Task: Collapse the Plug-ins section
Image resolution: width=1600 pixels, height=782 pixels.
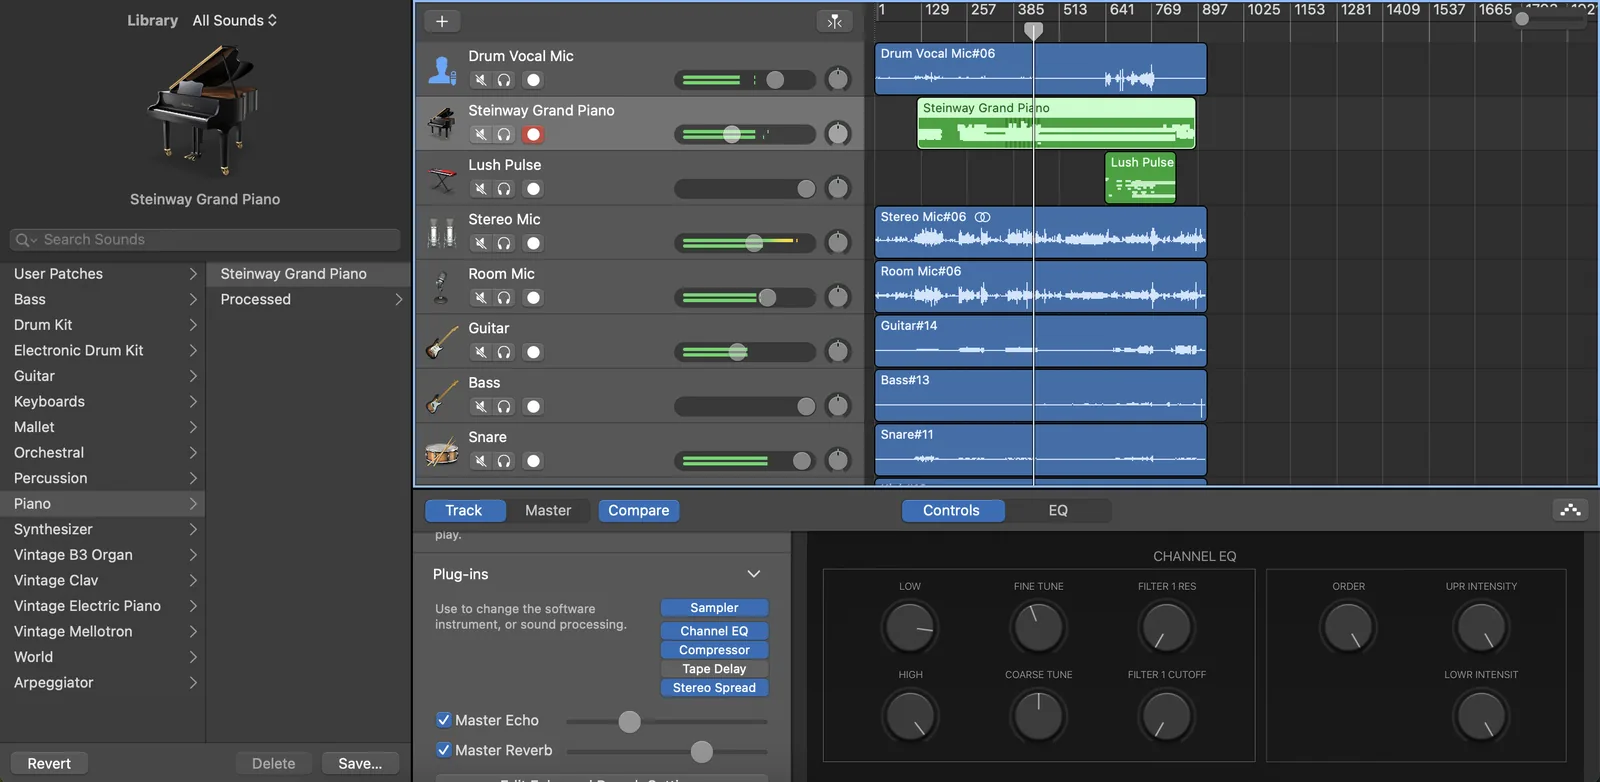Action: (x=754, y=574)
